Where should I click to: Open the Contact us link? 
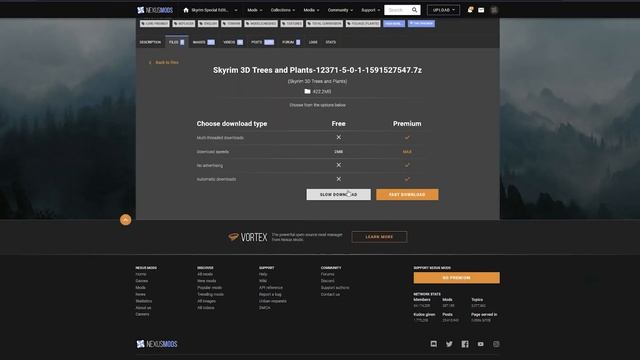[330, 294]
